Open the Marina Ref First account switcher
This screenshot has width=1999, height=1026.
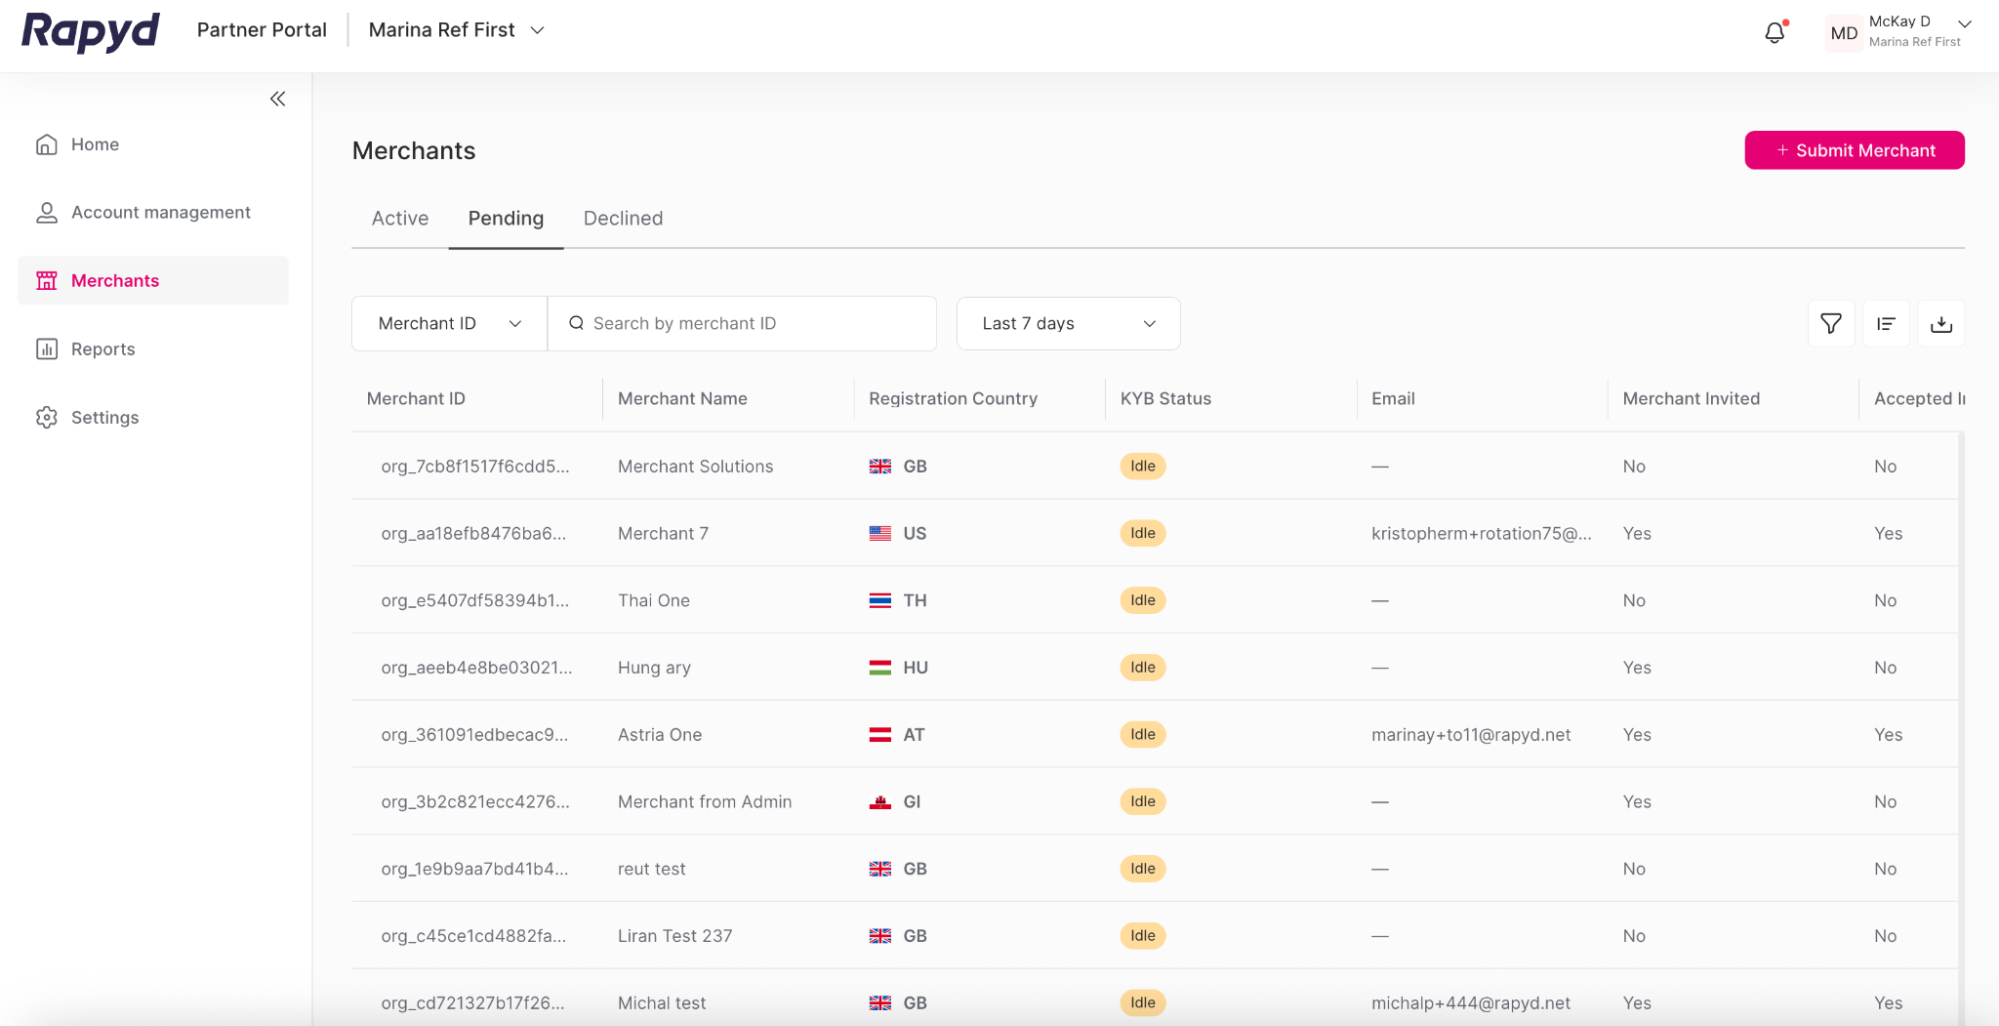coord(455,30)
